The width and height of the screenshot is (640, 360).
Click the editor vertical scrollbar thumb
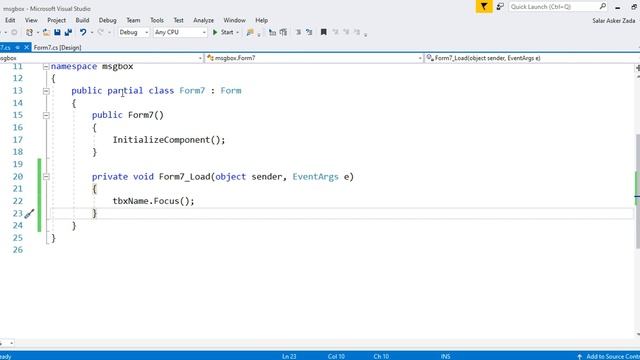[637, 191]
